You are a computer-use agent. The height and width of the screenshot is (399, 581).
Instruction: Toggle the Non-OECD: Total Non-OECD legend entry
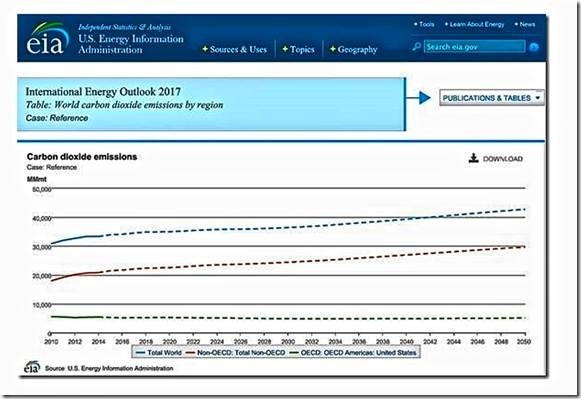click(x=236, y=352)
